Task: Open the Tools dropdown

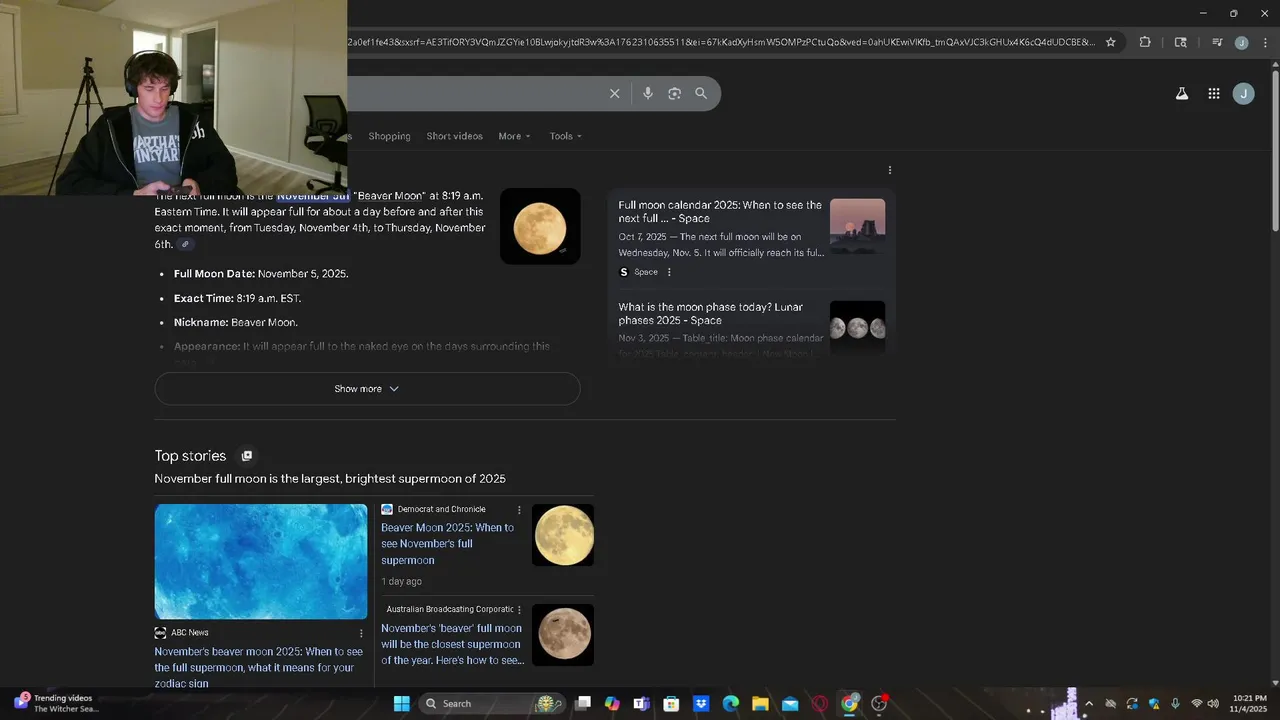Action: 566,136
